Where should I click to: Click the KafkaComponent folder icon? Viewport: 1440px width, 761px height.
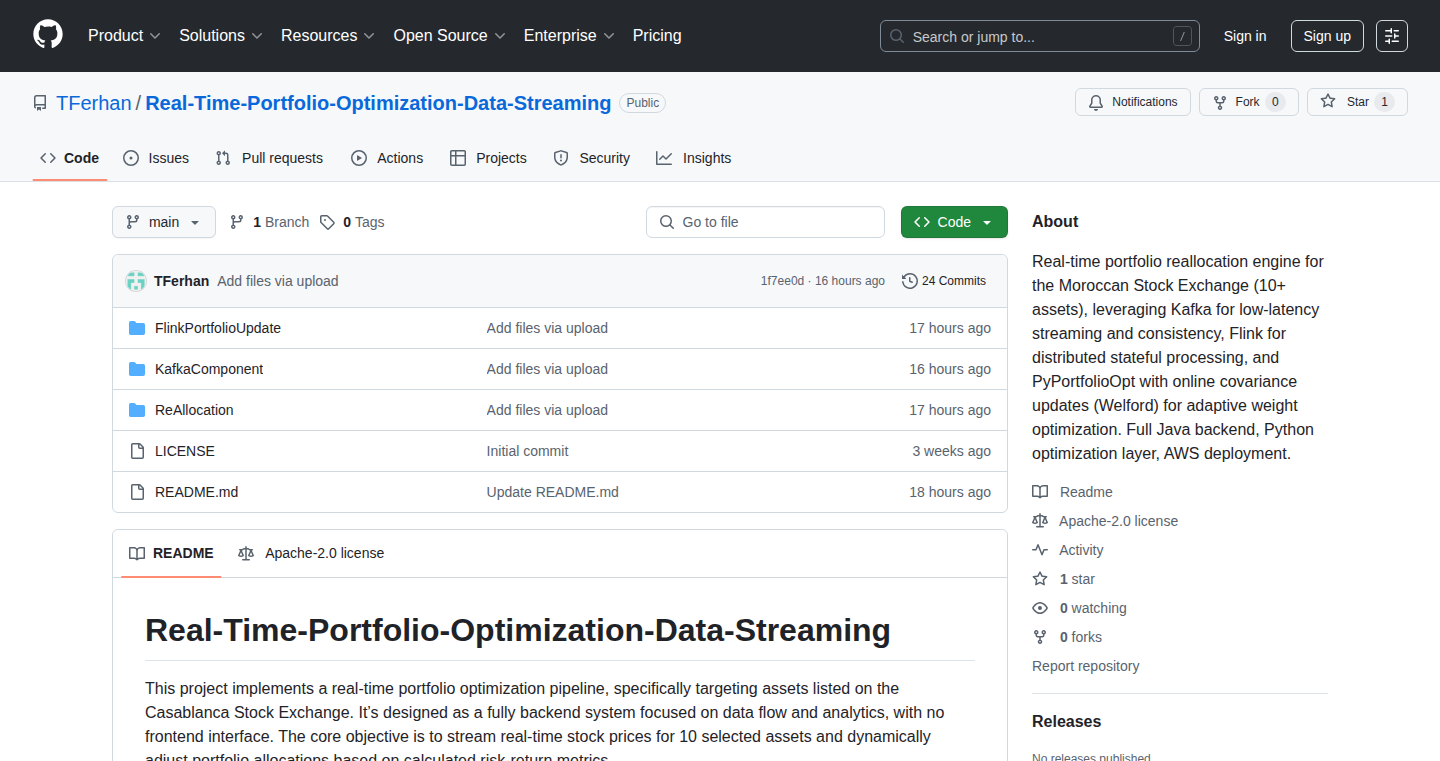tap(137, 369)
